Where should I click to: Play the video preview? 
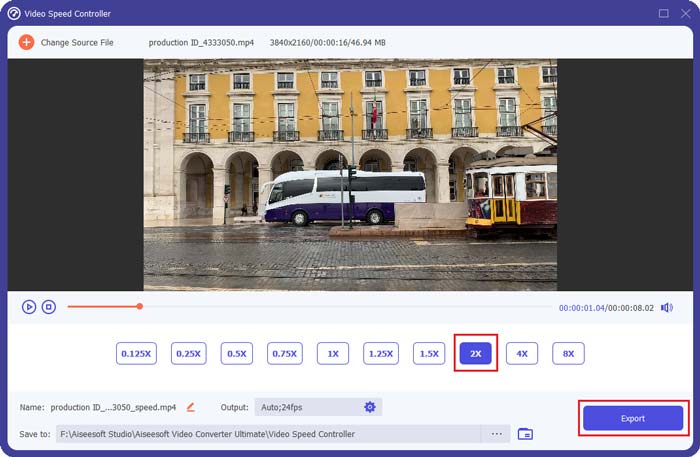(29, 307)
